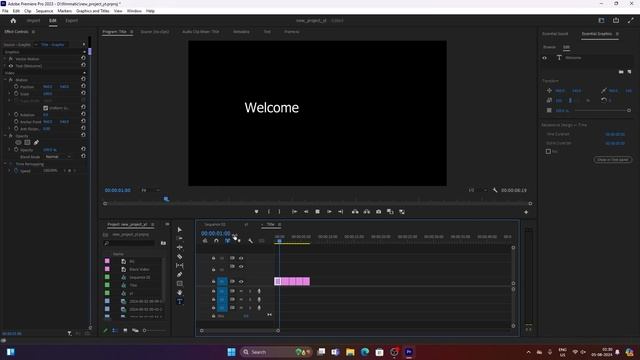Expand the Scale property
Image resolution: width=640 pixels, height=360 pixels.
pos(9,94)
